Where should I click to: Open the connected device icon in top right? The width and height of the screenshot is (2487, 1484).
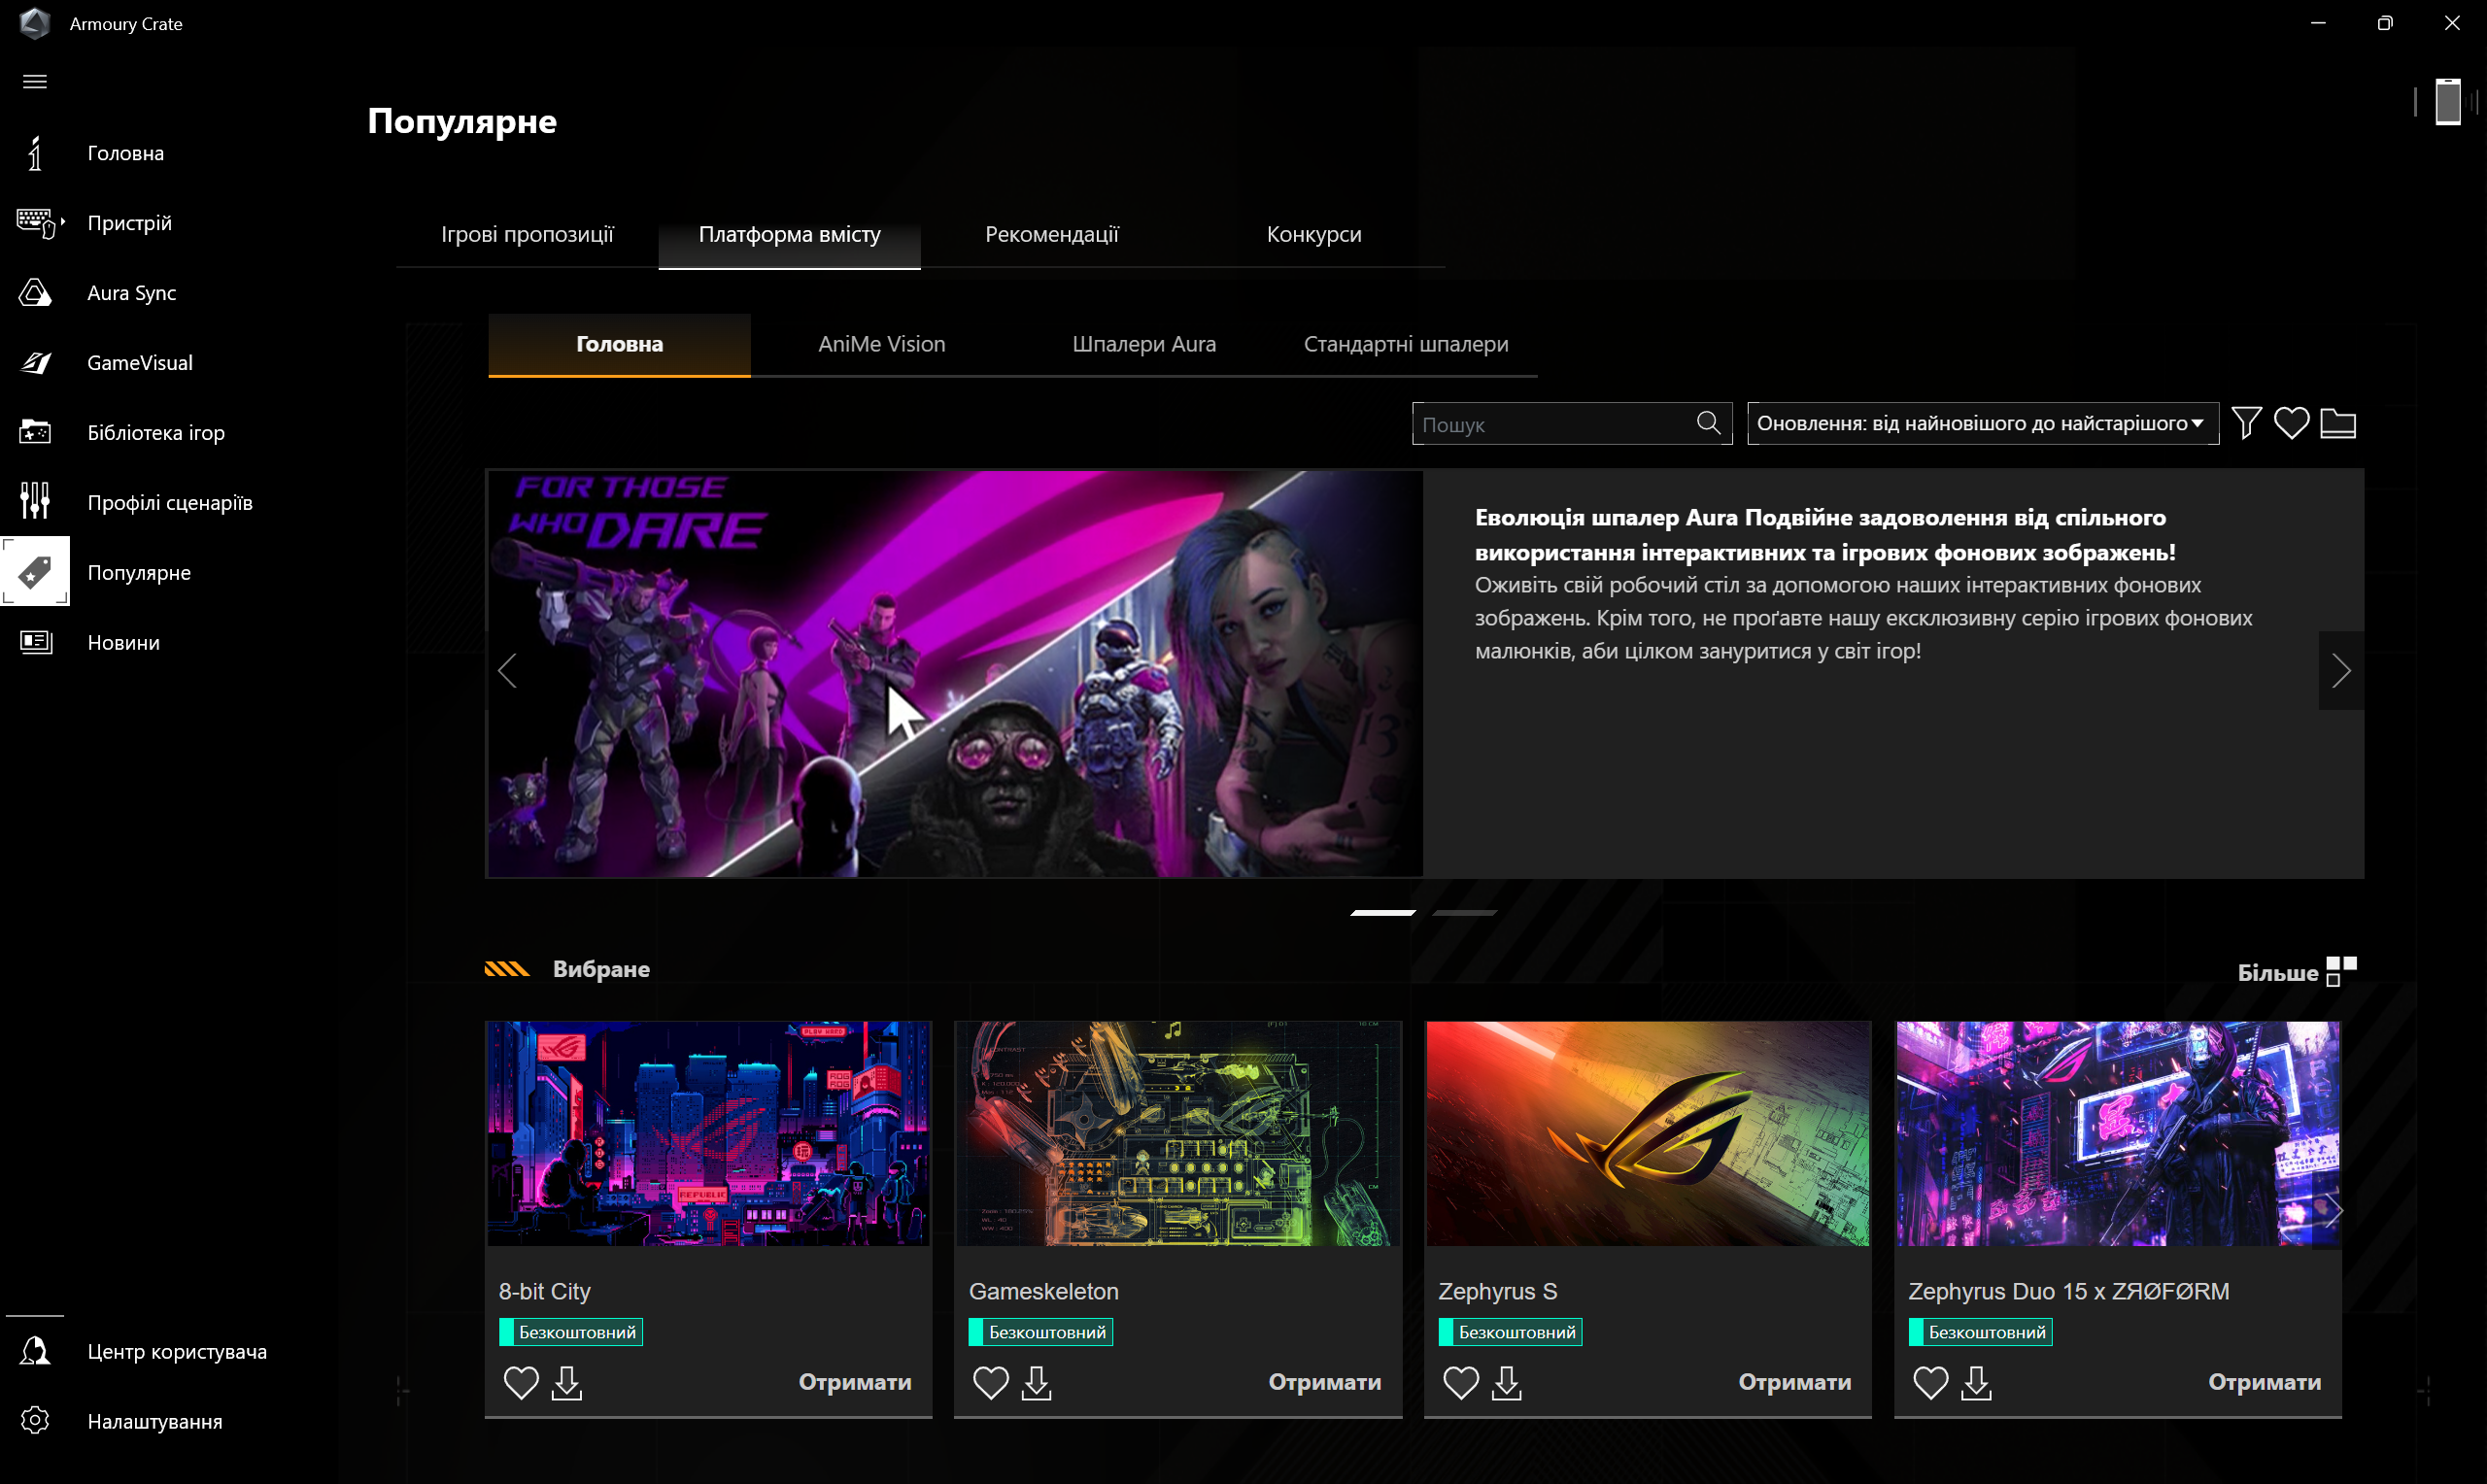(x=2447, y=101)
